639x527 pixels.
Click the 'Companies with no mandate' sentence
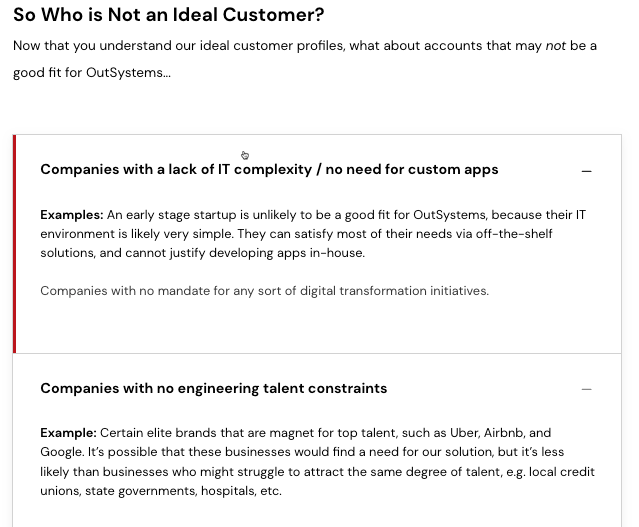tap(264, 291)
